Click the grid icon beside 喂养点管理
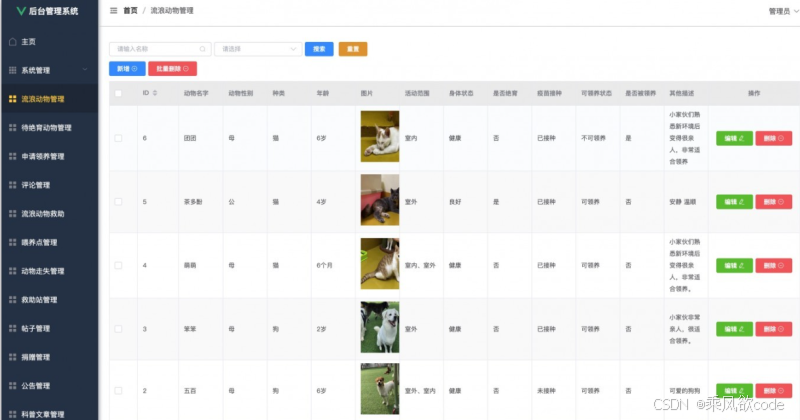The width and height of the screenshot is (800, 420). click(x=13, y=242)
